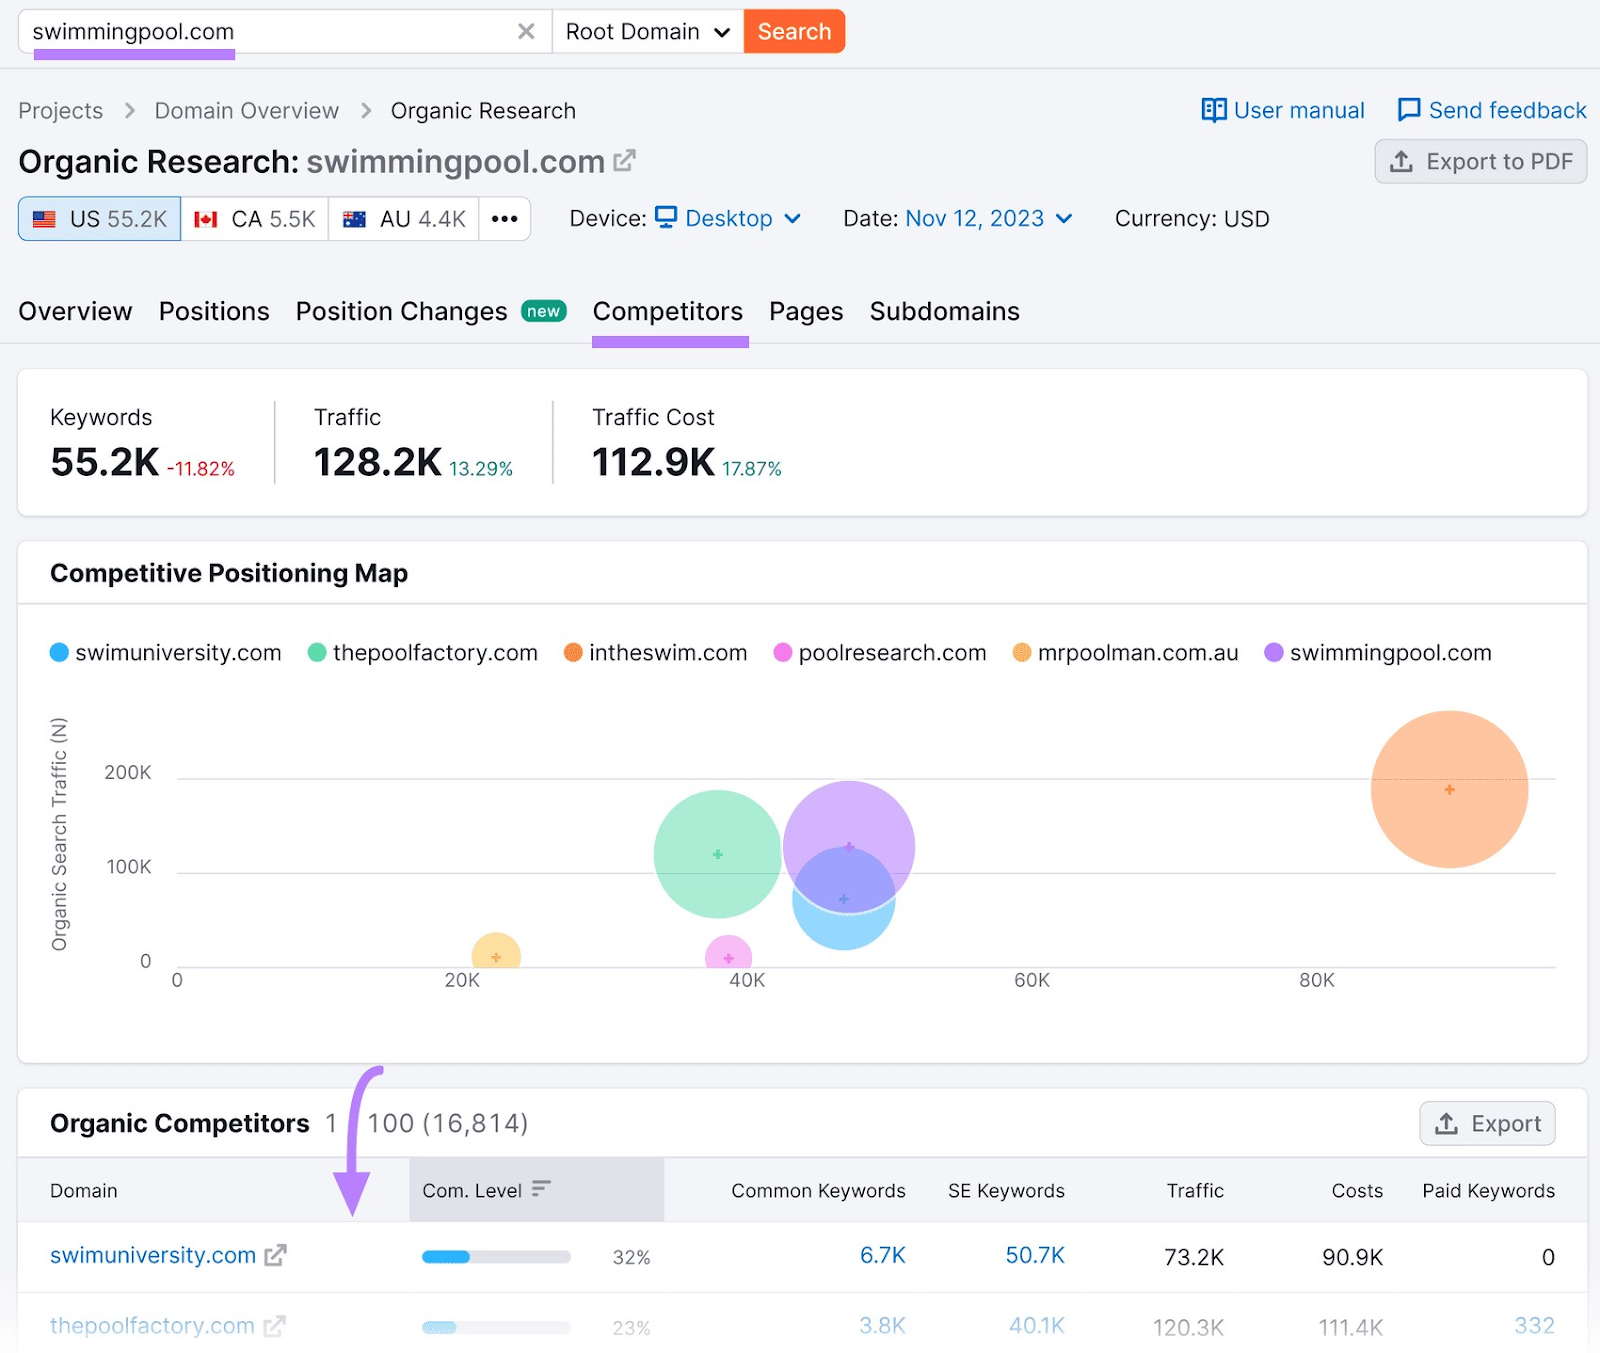Screen dimensions: 1600x1353
Task: Open swimuniversity.com competitor link
Action: [x=153, y=1255]
